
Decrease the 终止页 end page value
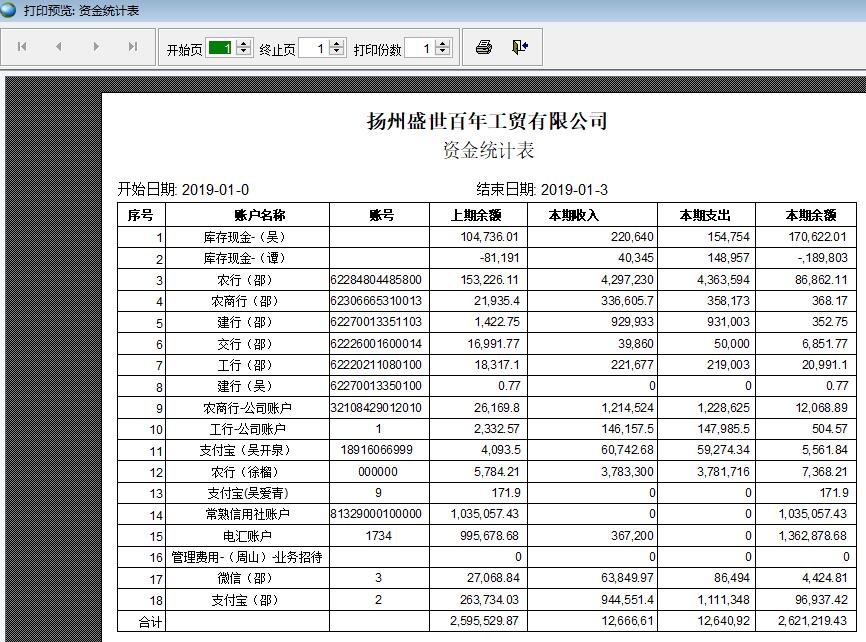[x=337, y=50]
